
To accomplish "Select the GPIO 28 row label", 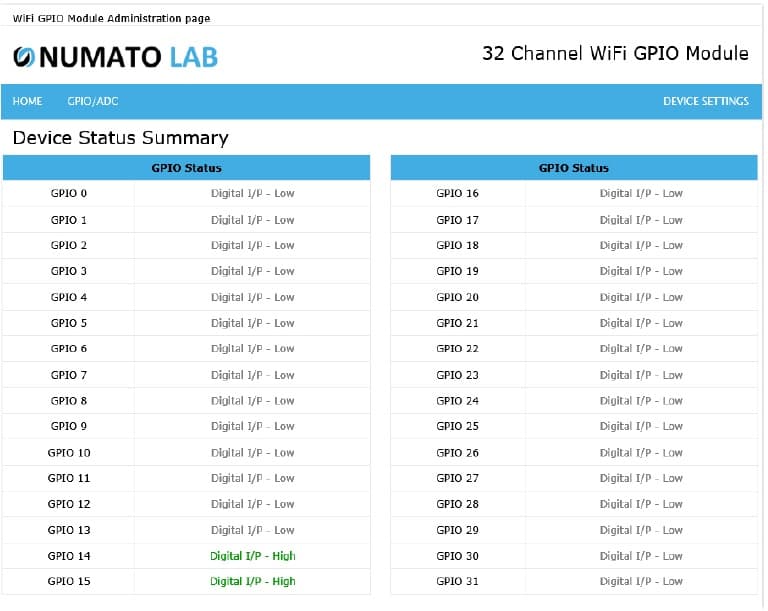I will point(457,504).
